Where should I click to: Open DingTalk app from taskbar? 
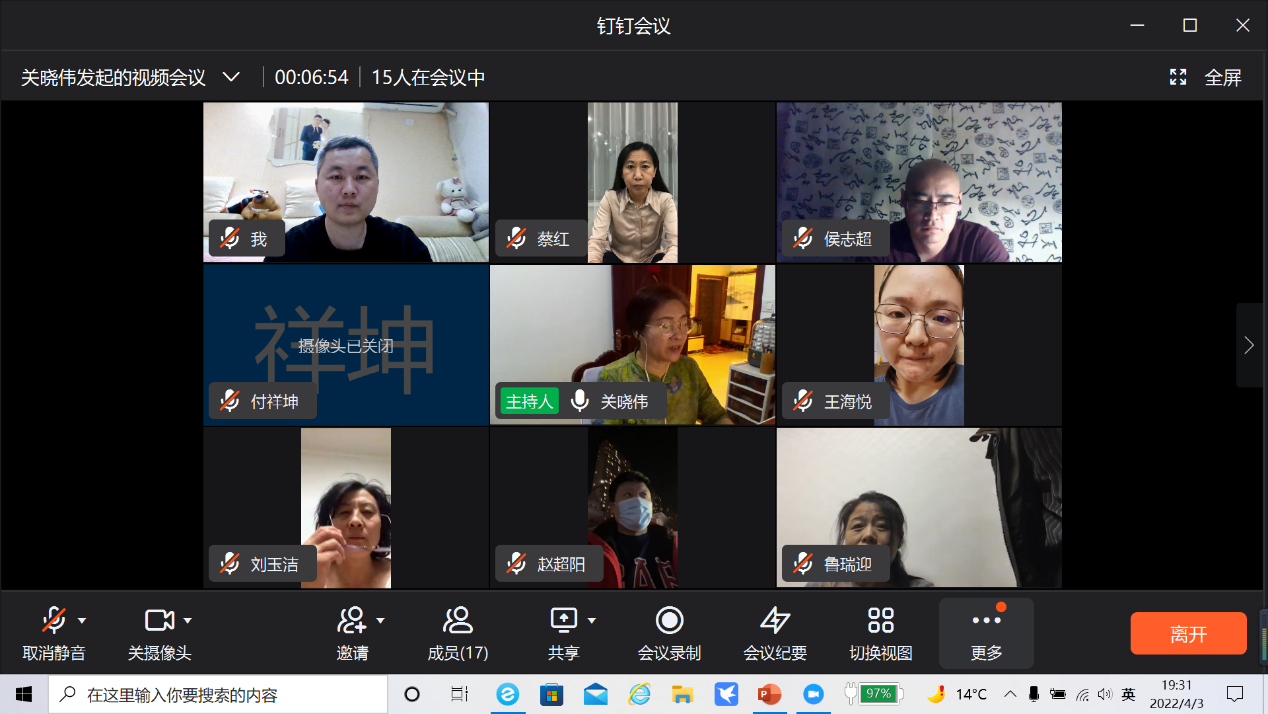tap(726, 694)
